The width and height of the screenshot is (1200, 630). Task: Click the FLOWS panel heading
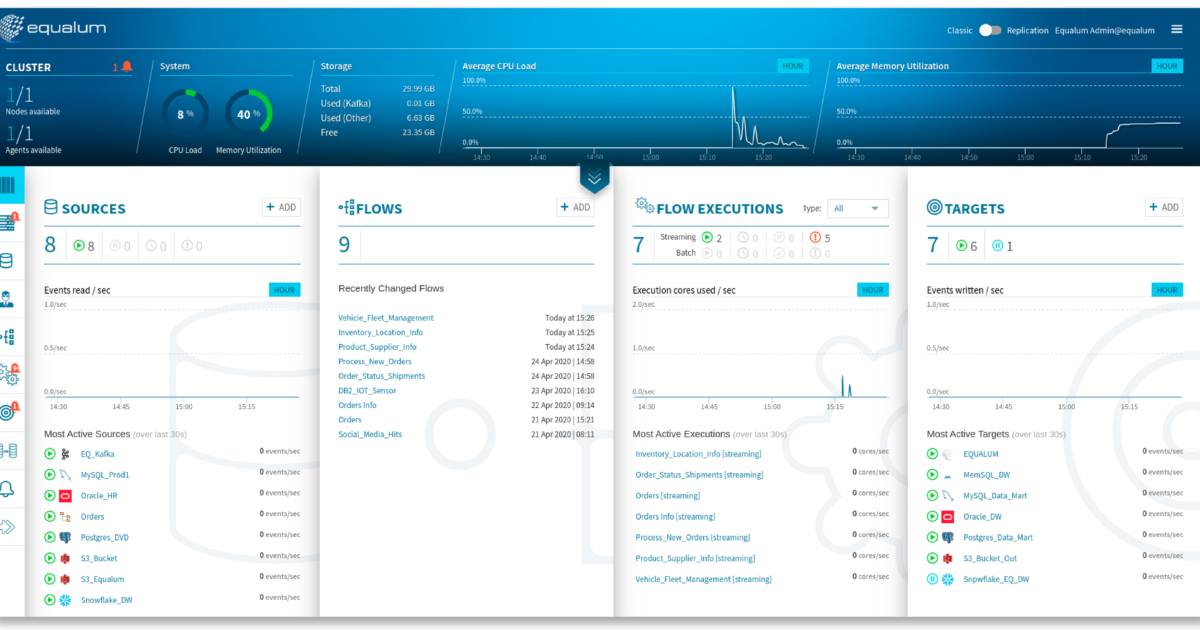pyautogui.click(x=371, y=208)
